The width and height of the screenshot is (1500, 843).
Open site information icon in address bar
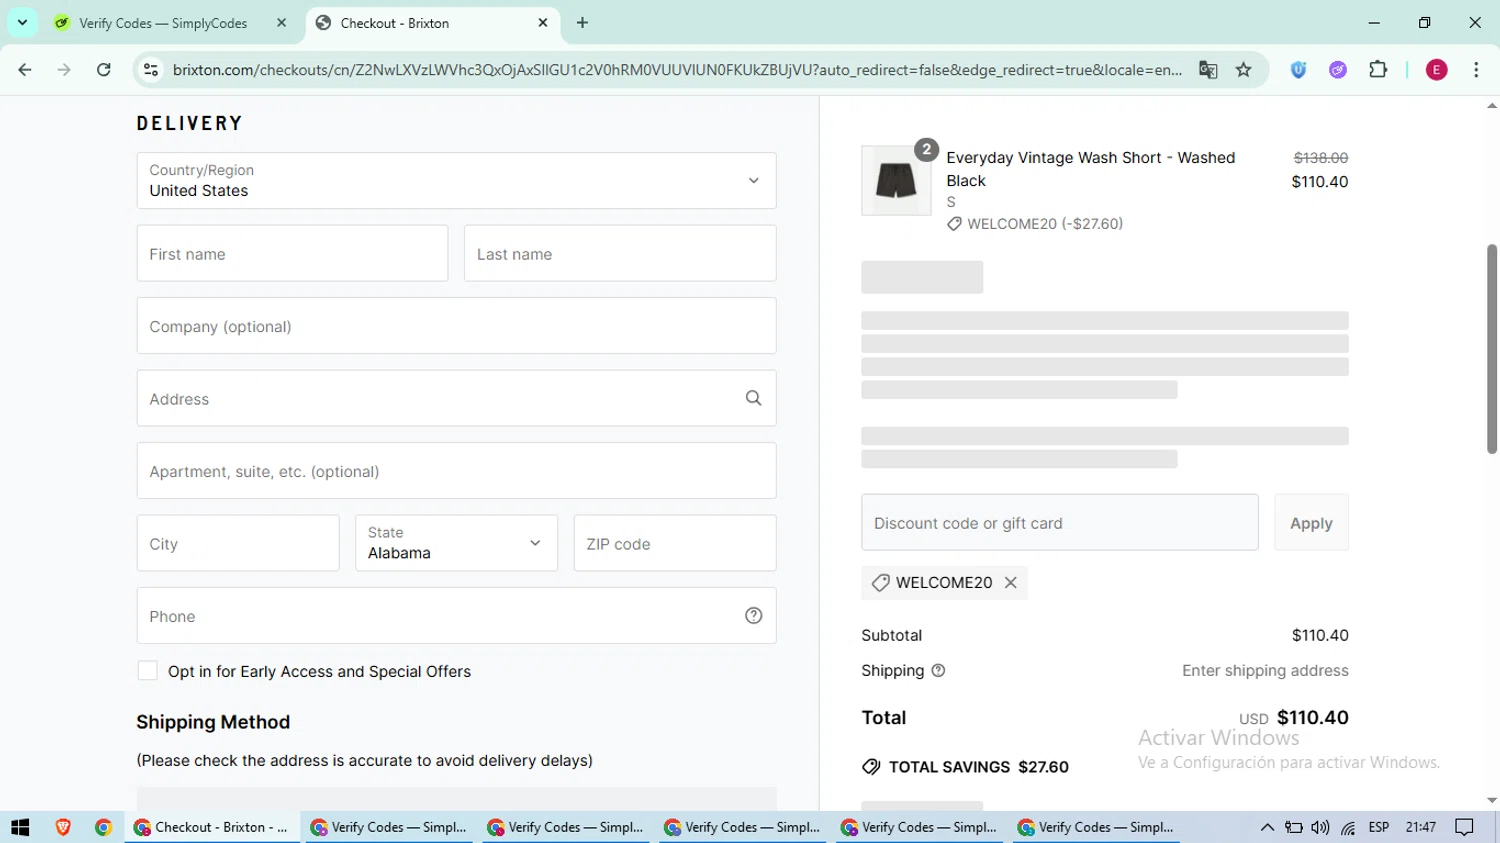click(151, 70)
